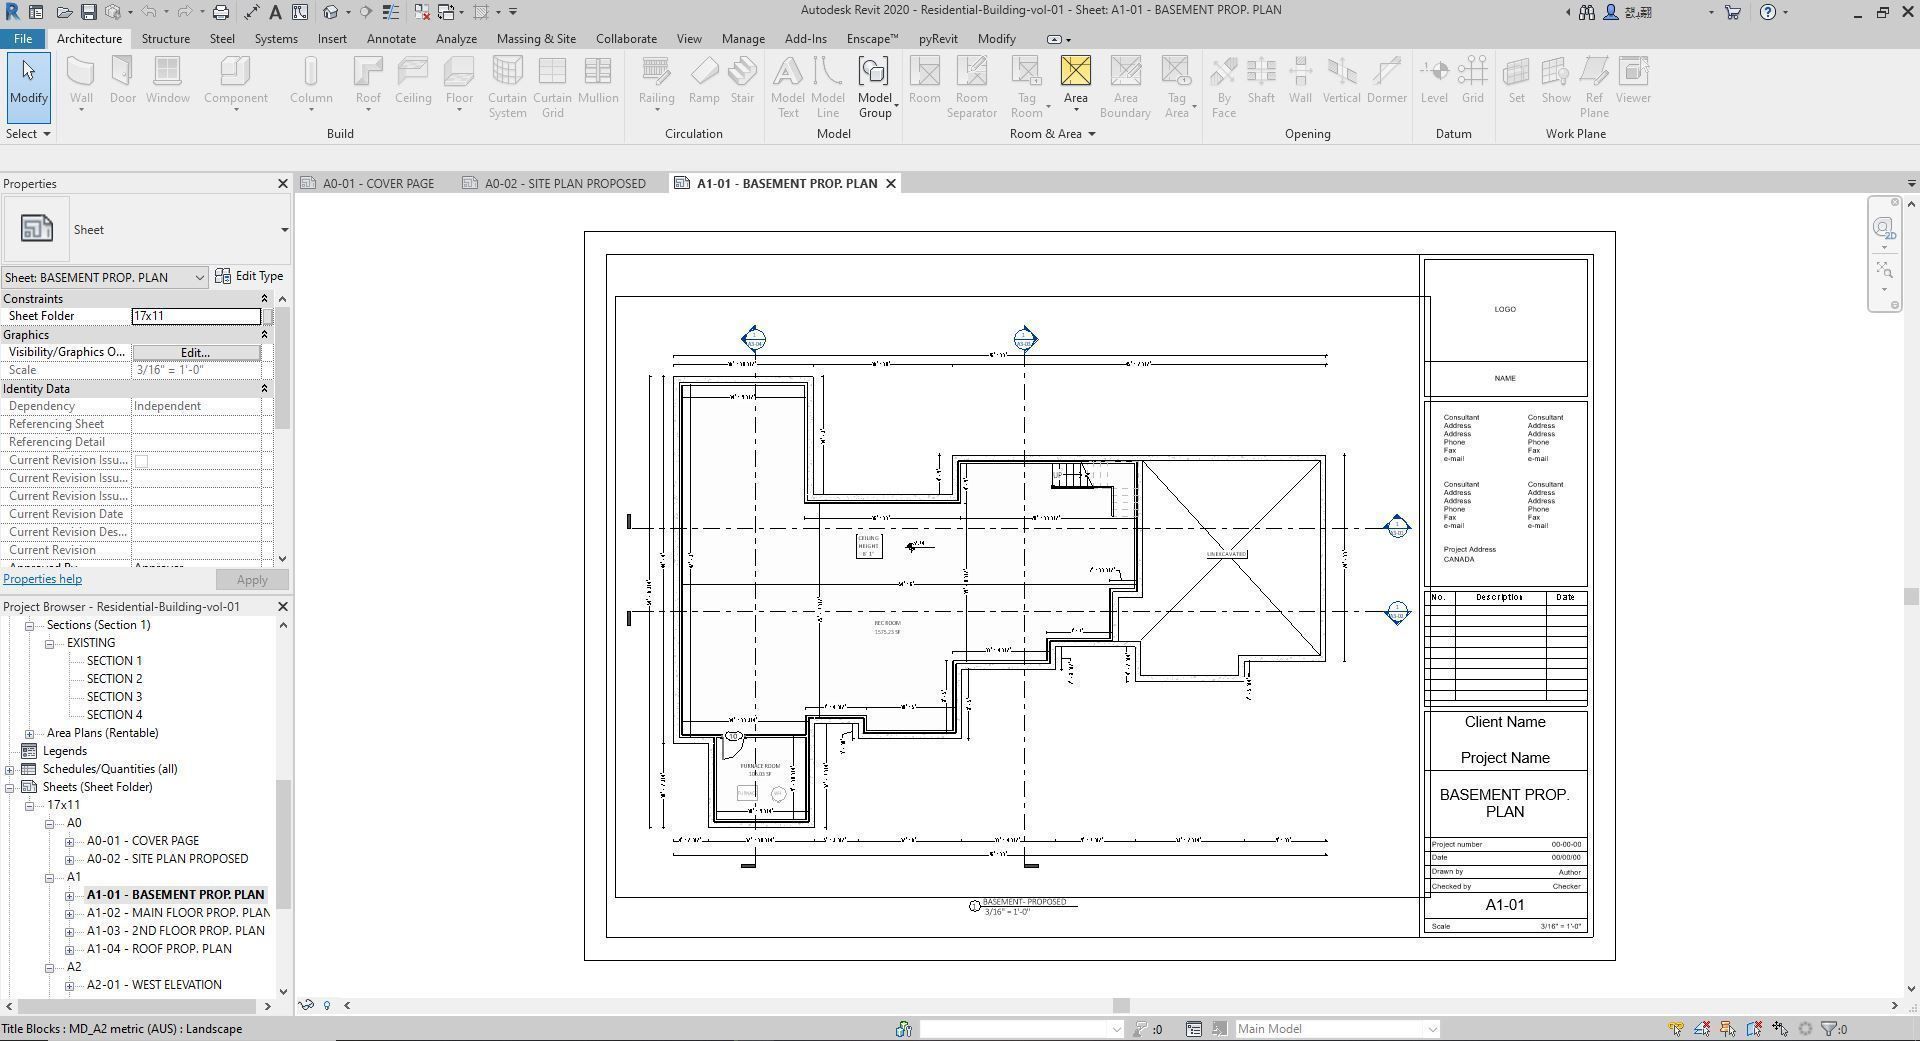Click the Save icon in quick access toolbar
The width and height of the screenshot is (1920, 1041).
[88, 12]
